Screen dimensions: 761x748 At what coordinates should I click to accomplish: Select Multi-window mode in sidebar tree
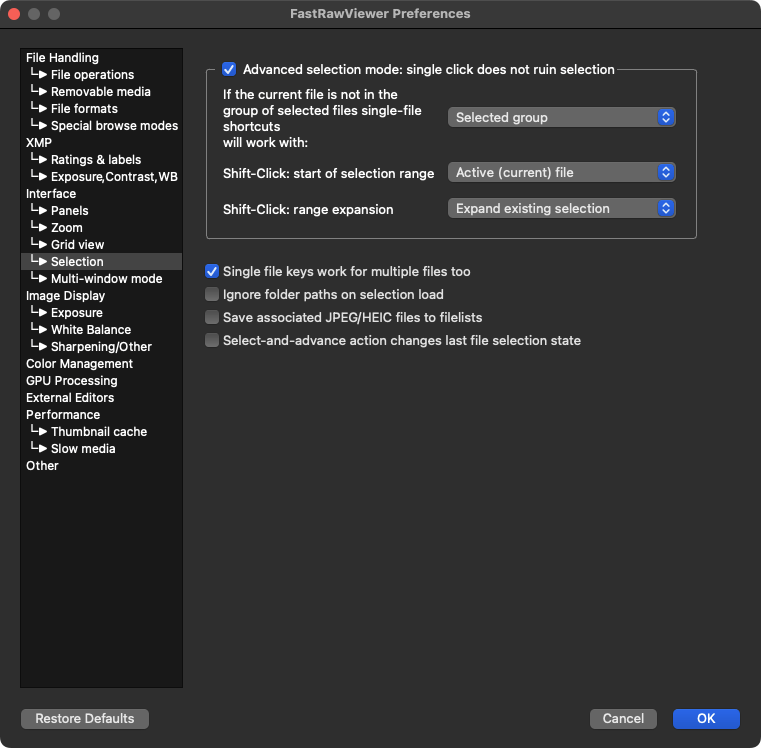(106, 279)
